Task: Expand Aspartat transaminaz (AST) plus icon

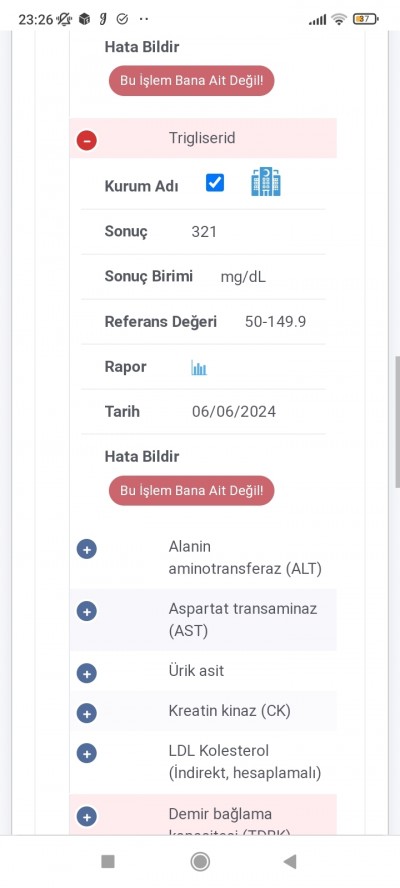Action: point(87,612)
